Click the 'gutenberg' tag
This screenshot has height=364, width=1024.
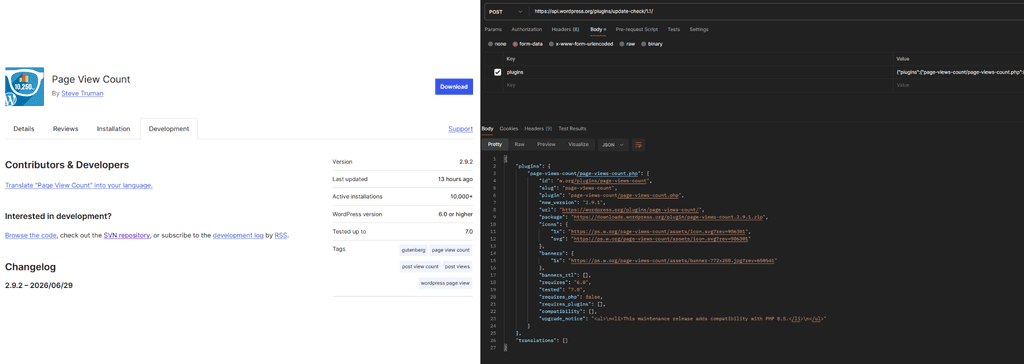[413, 250]
